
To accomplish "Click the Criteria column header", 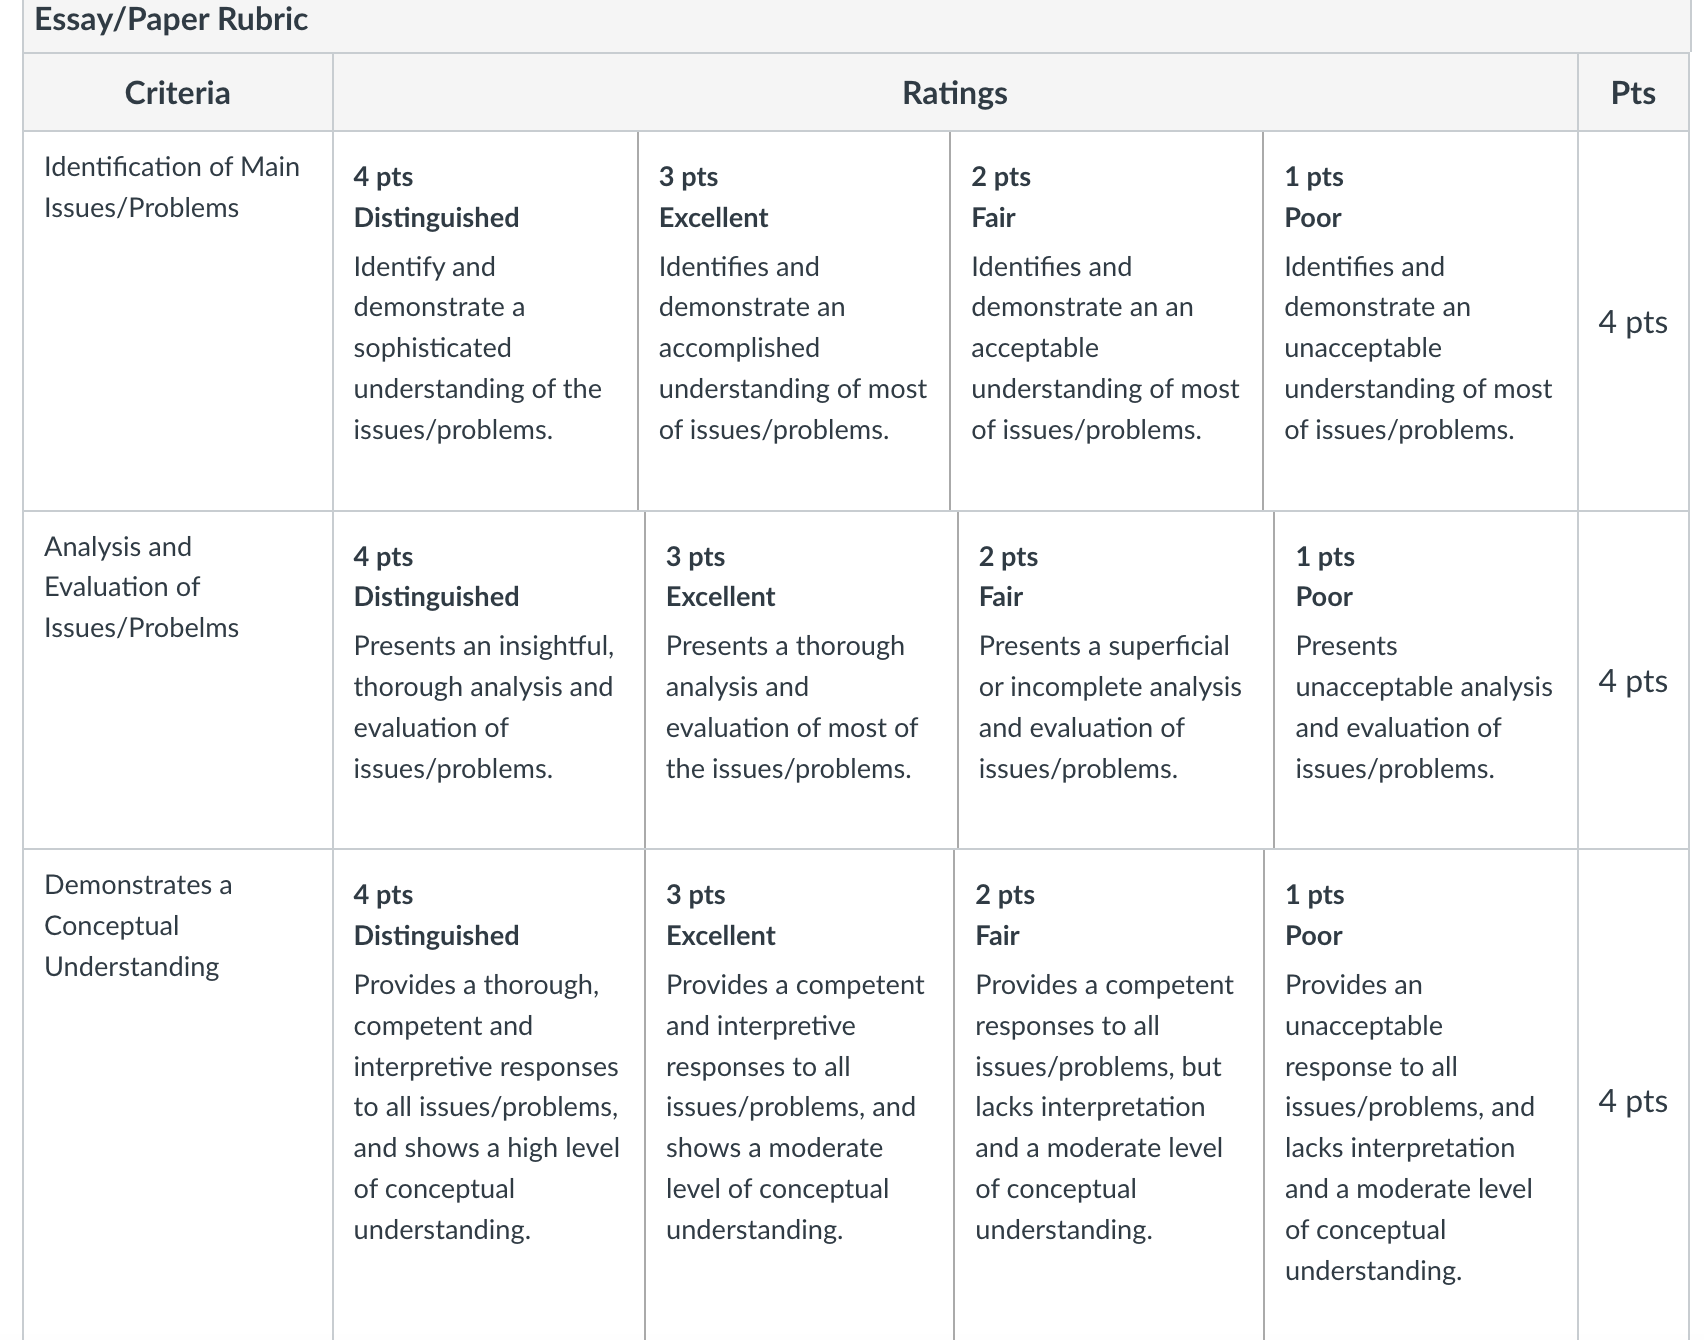I will 178,93.
